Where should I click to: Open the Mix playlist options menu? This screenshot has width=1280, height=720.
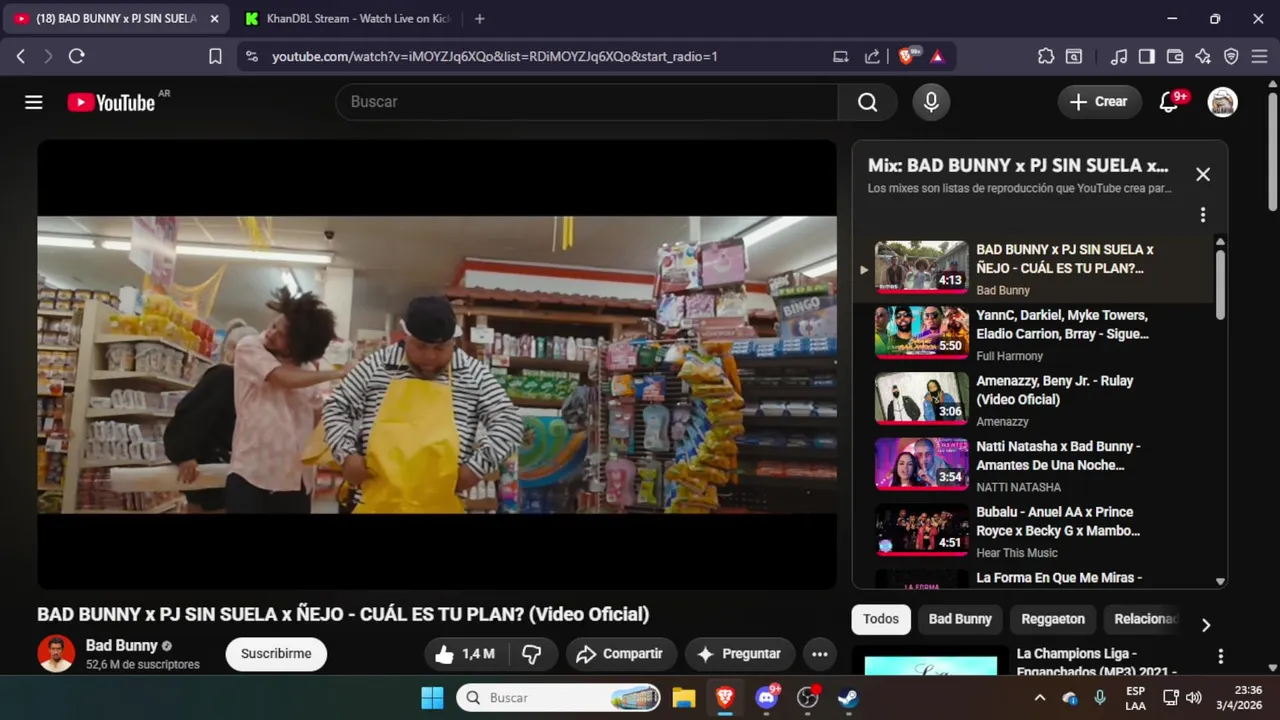(1203, 215)
